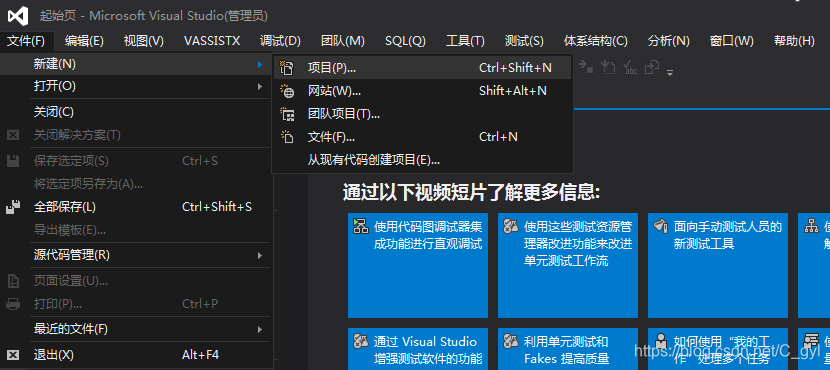Screen dimensions: 830x370
Task: Expand the 新建(N) submenu arrow
Action: [260, 64]
